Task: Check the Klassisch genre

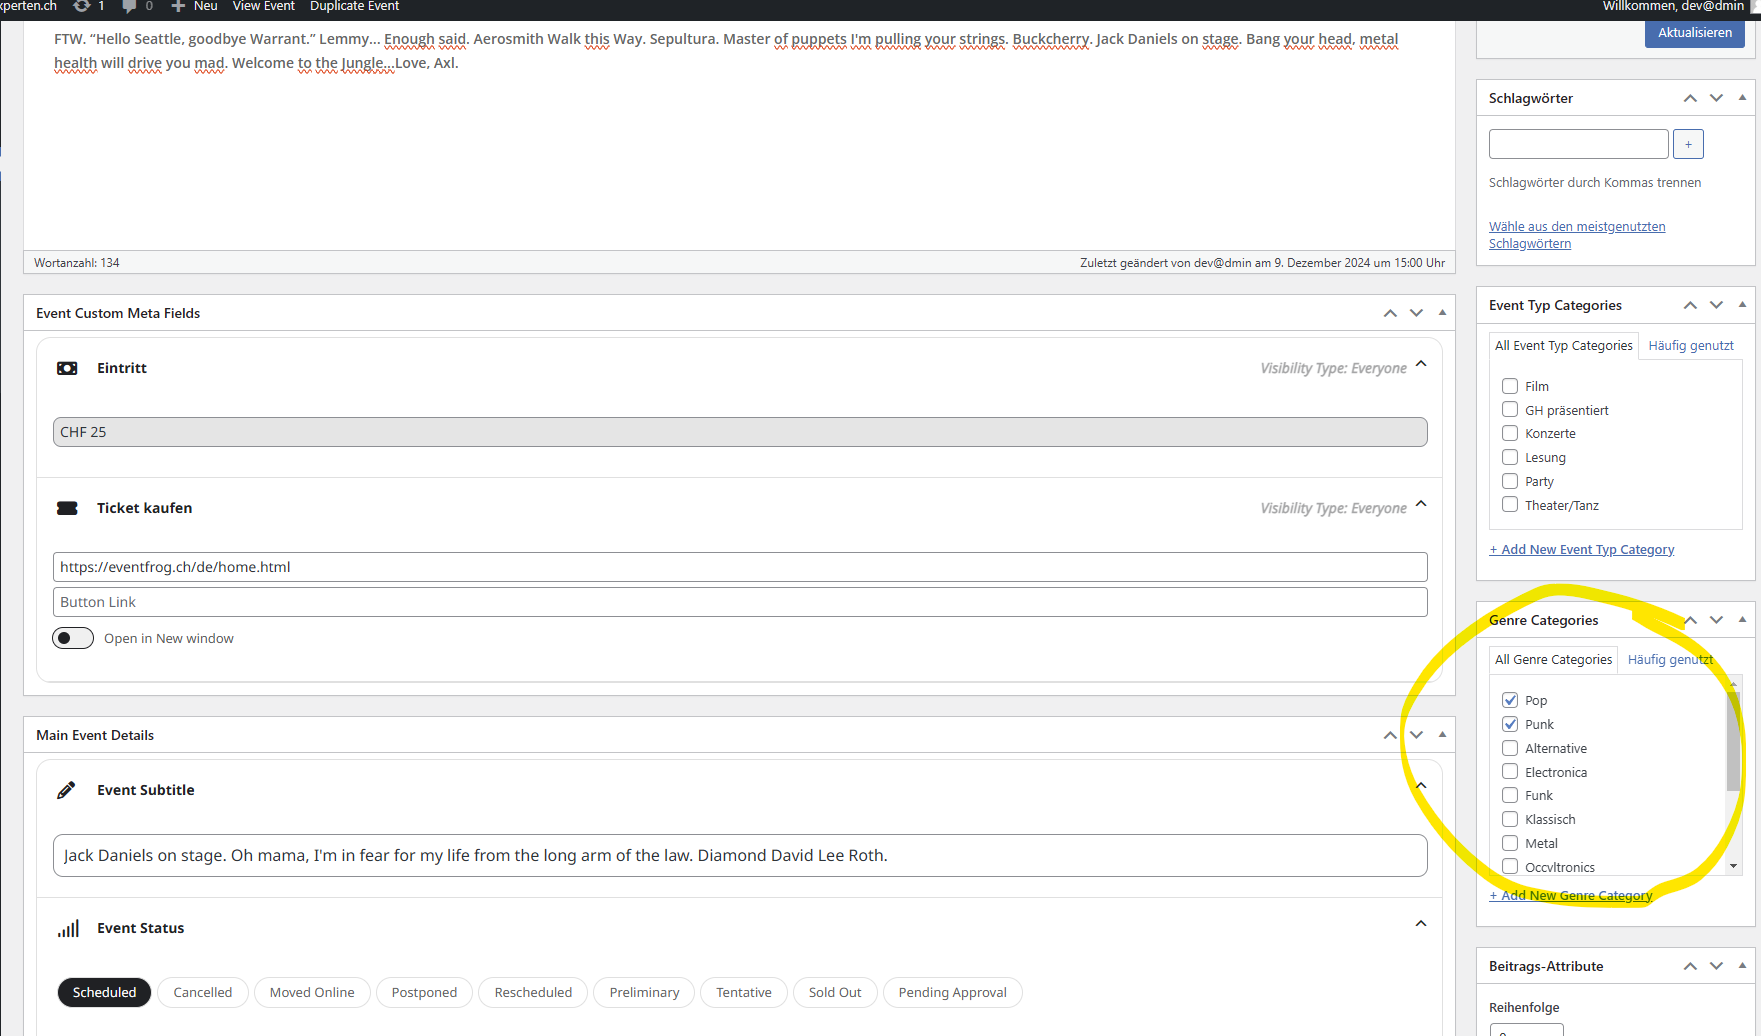Action: [1510, 819]
